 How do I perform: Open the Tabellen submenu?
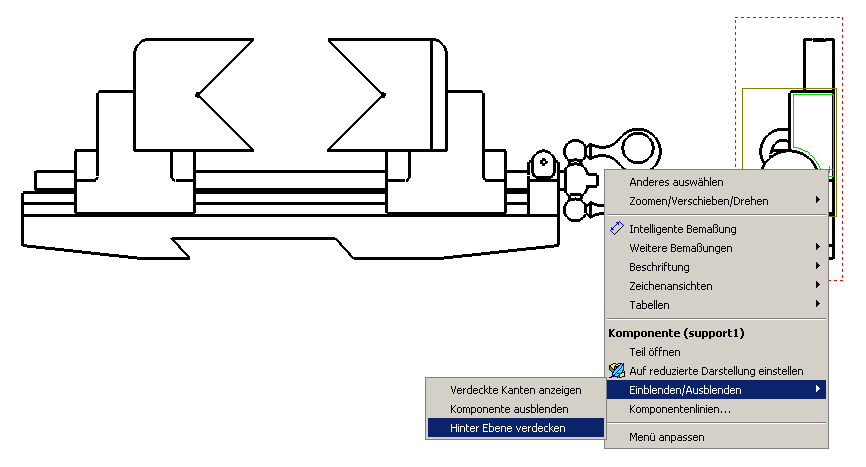coord(716,305)
